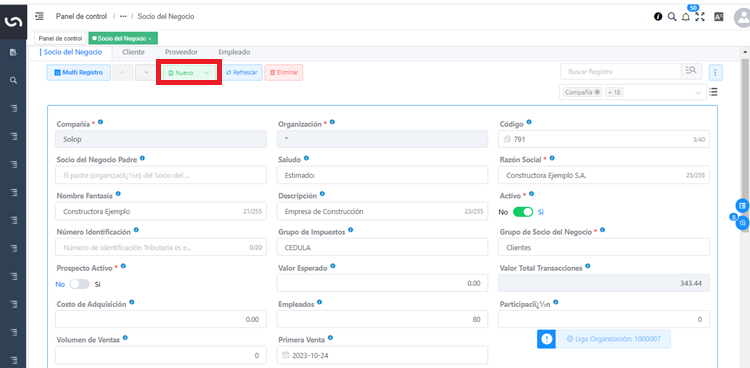This screenshot has height=368, width=750.
Task: Click the Multi Registro button
Action: (x=78, y=73)
